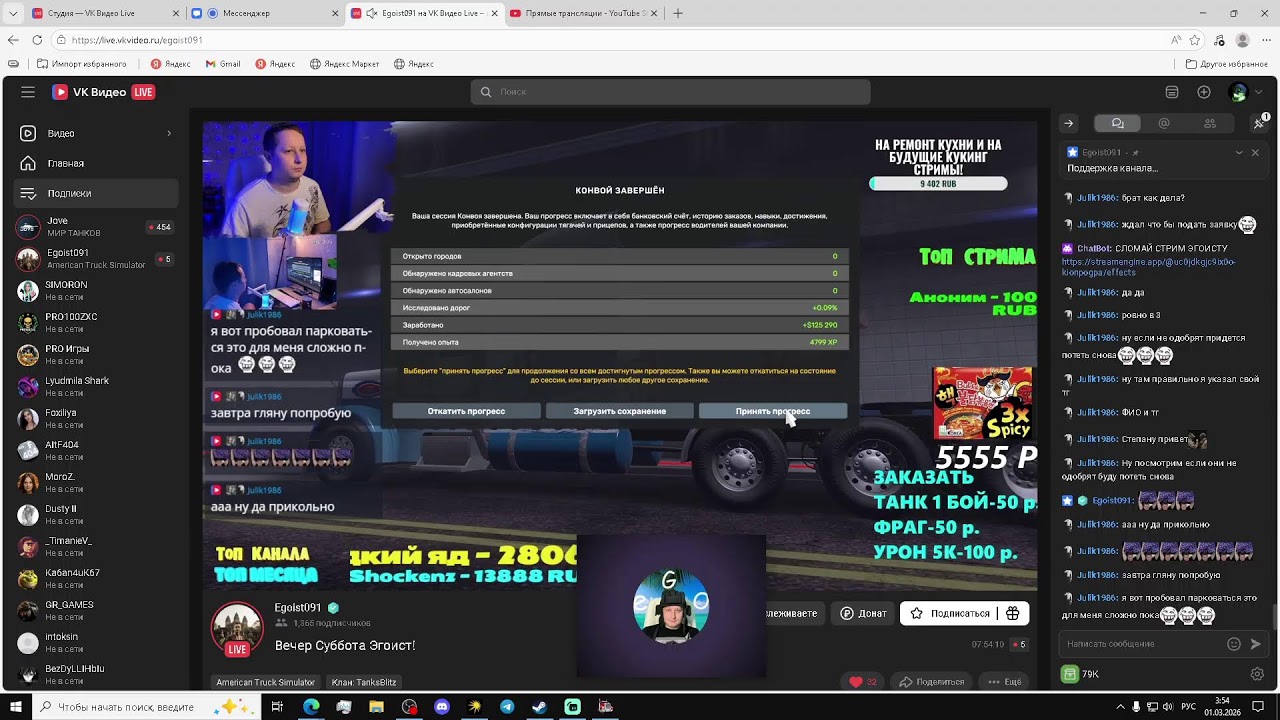Open Яндекс Маркет bookmark
1280x720 pixels.
[x=345, y=64]
